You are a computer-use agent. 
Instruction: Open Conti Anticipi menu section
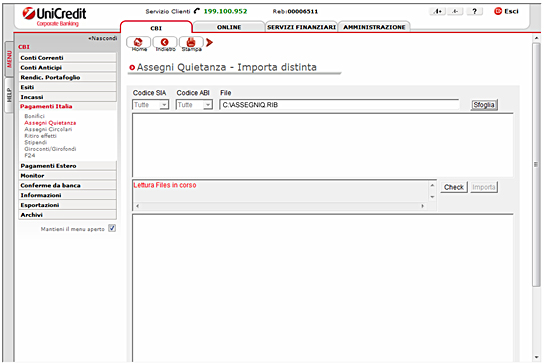tap(67, 67)
